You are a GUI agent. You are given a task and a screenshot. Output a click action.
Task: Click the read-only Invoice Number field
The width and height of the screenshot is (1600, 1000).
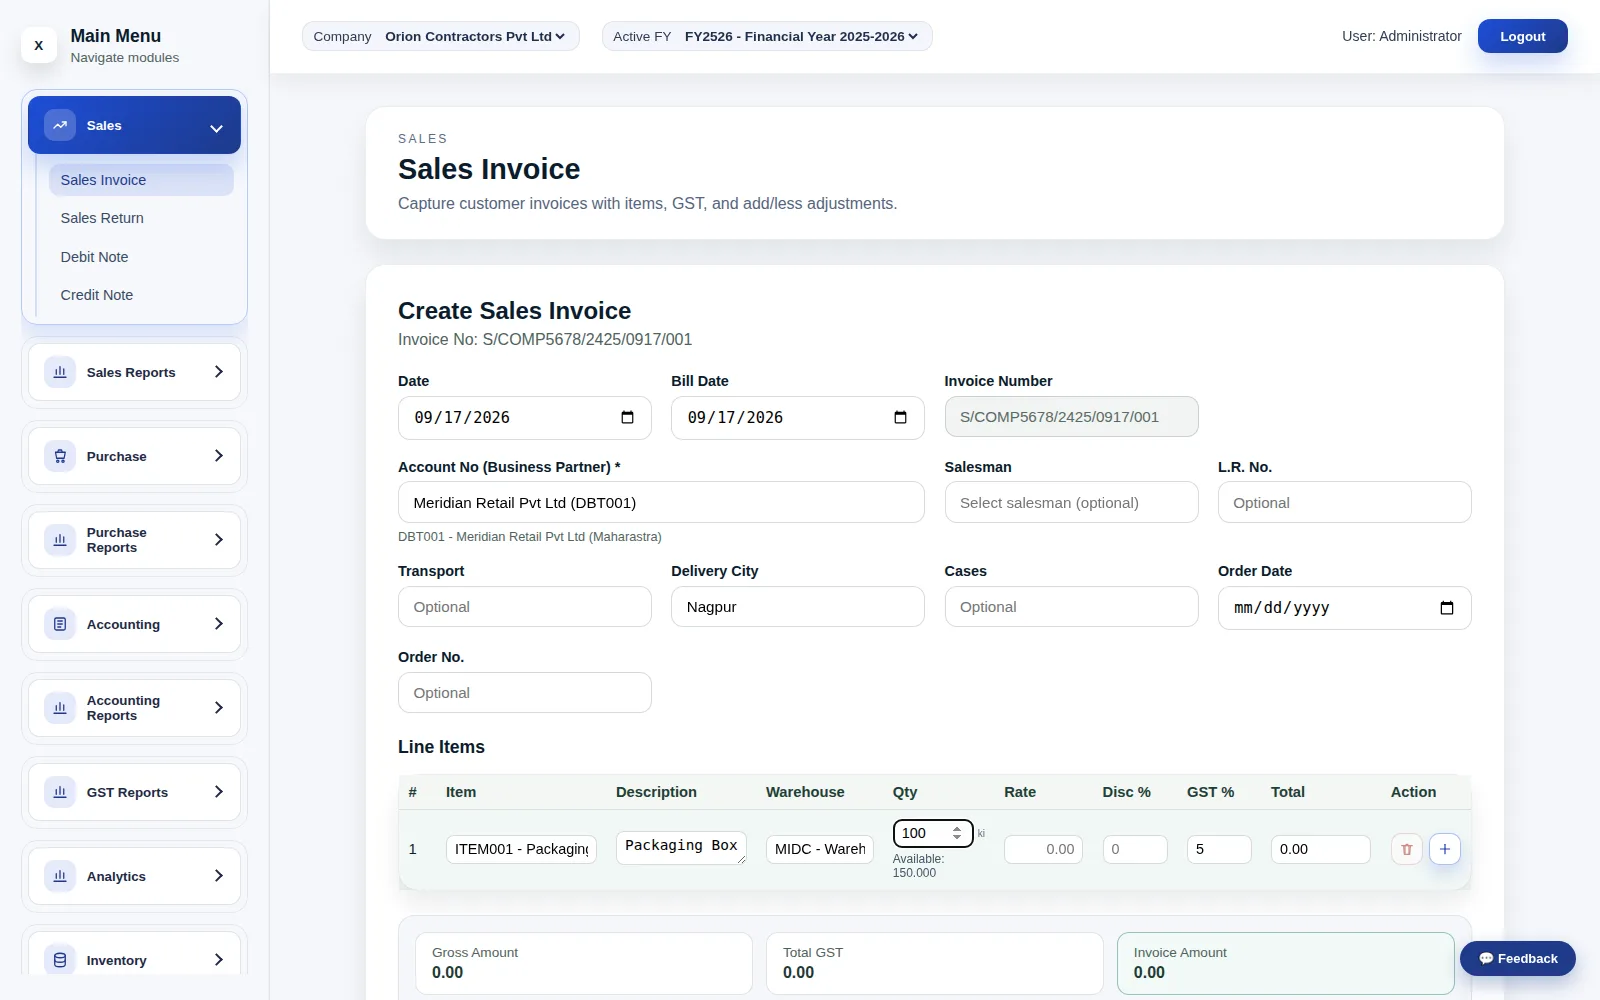click(x=1071, y=417)
